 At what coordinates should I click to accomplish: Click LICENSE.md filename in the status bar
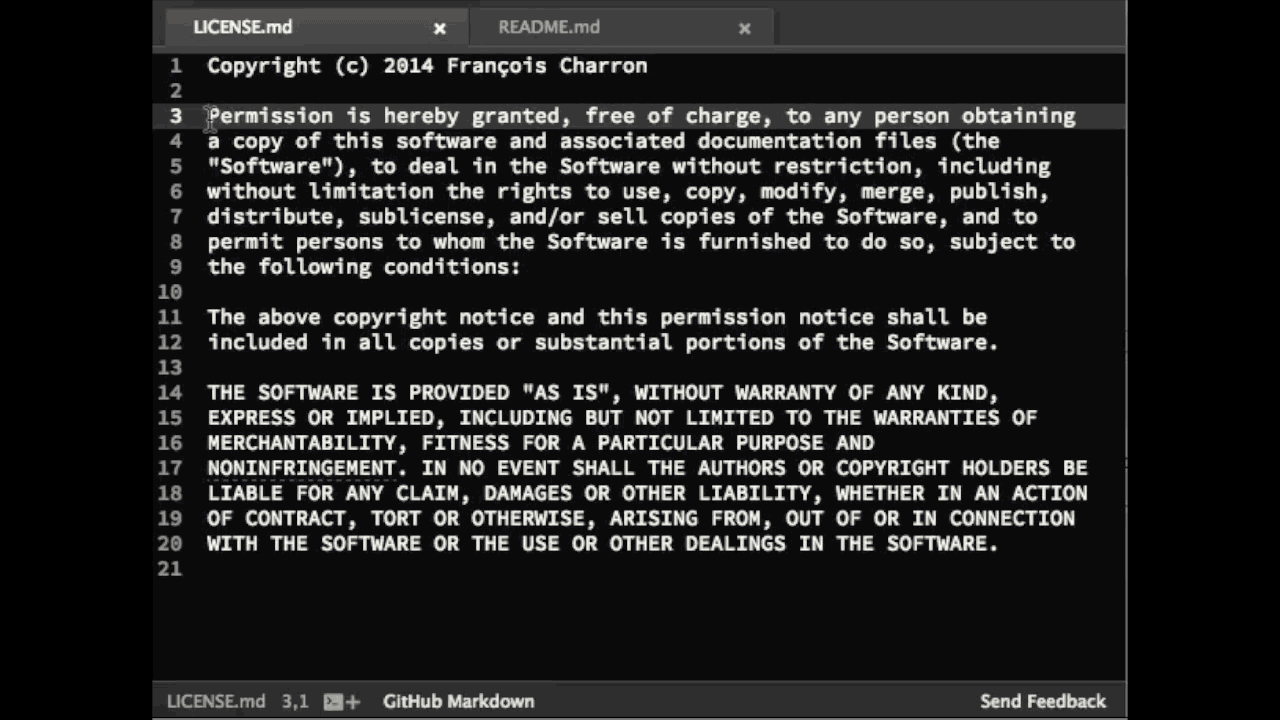pos(215,701)
